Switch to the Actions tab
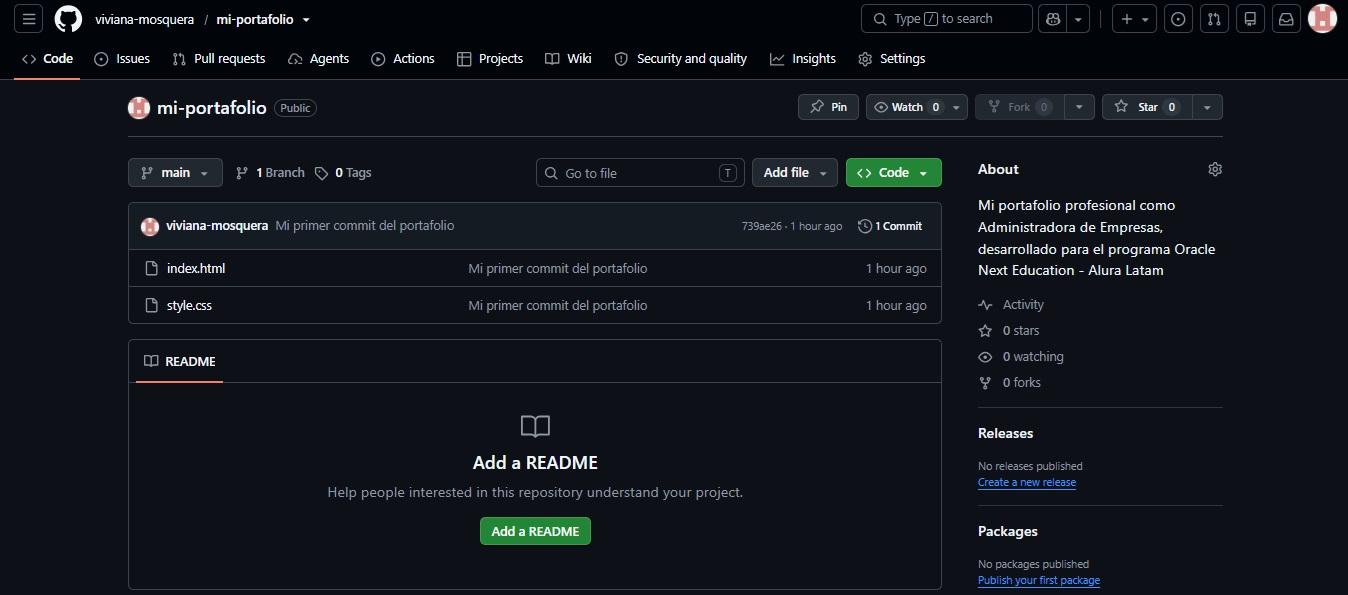 (x=403, y=59)
